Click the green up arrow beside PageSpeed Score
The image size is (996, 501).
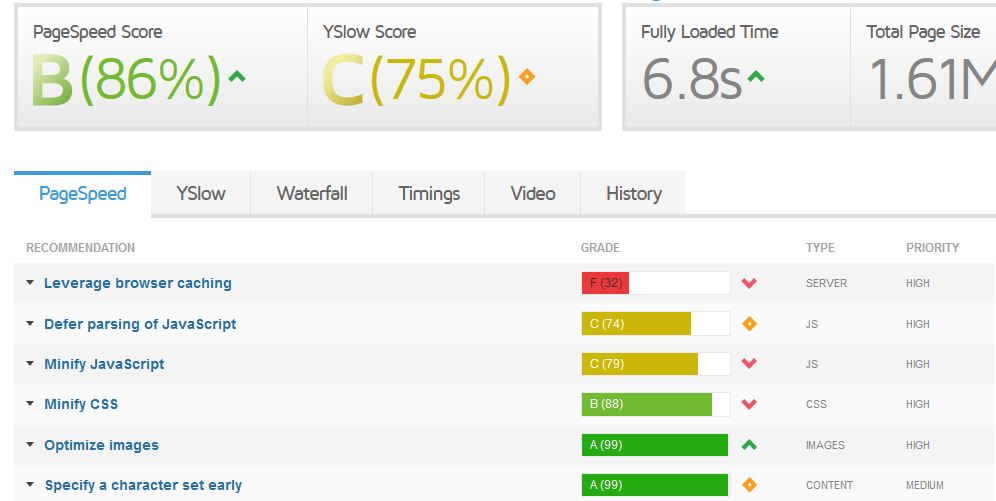(237, 76)
